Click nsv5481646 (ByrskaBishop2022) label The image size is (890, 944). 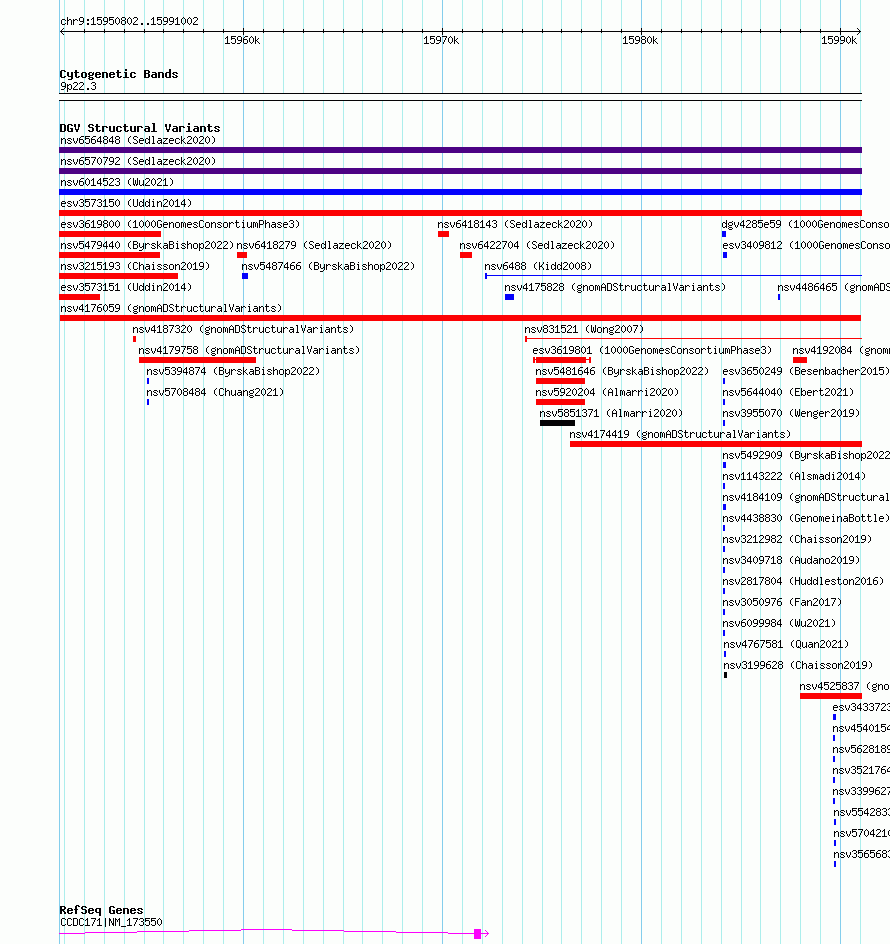pyautogui.click(x=622, y=371)
